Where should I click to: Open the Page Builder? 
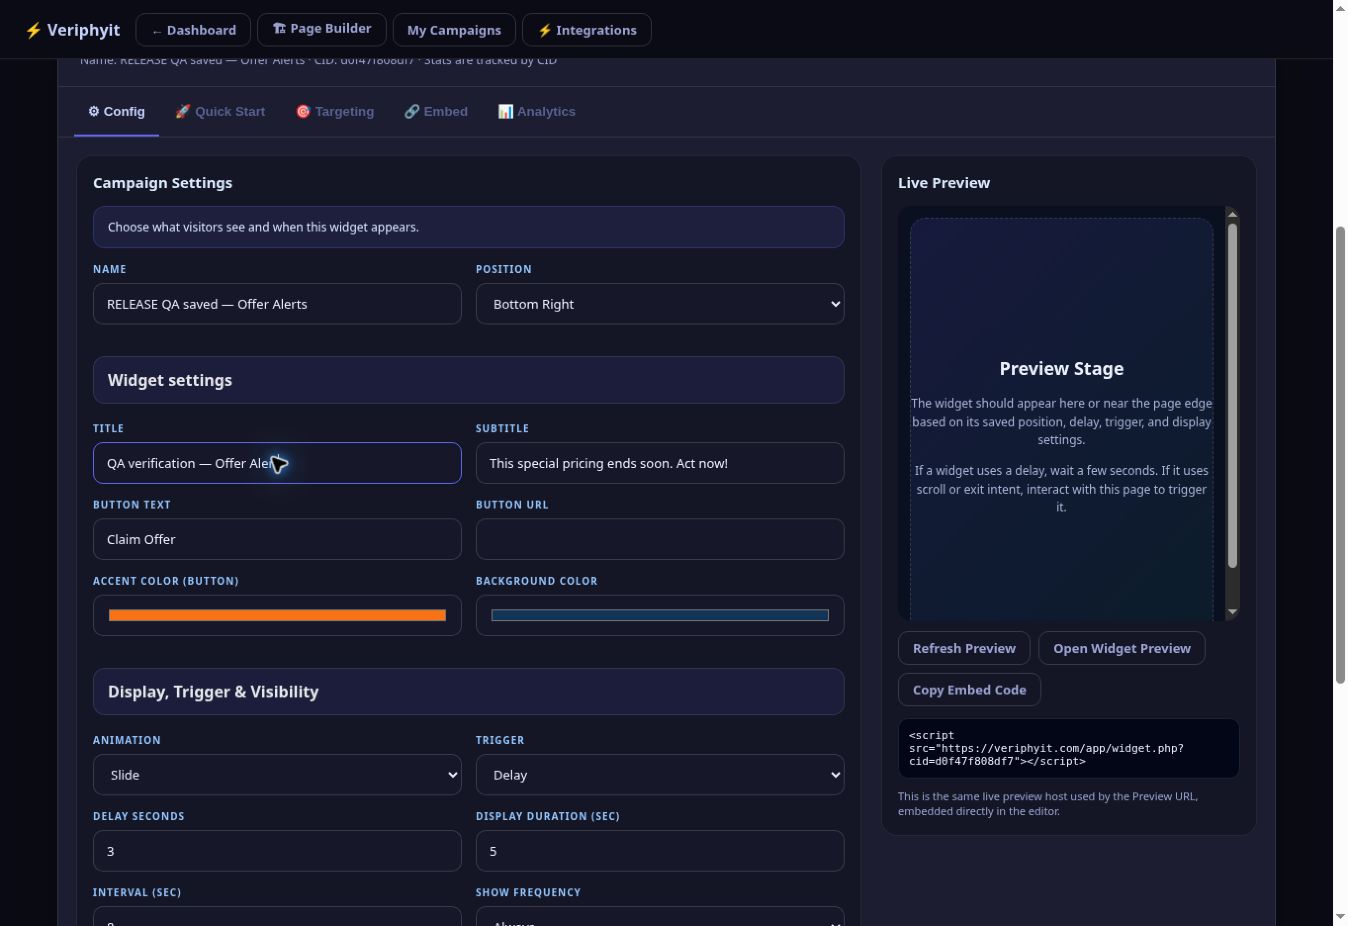pos(322,29)
